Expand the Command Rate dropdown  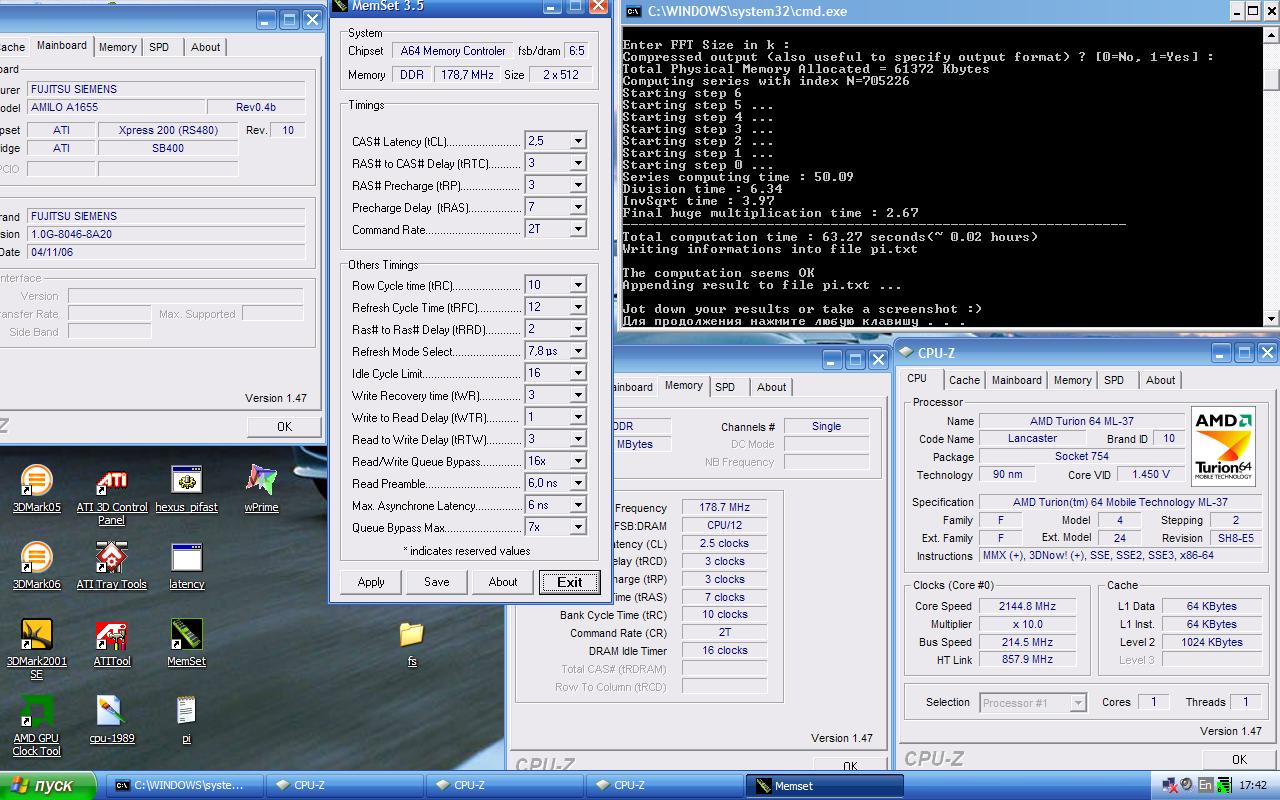tap(577, 229)
